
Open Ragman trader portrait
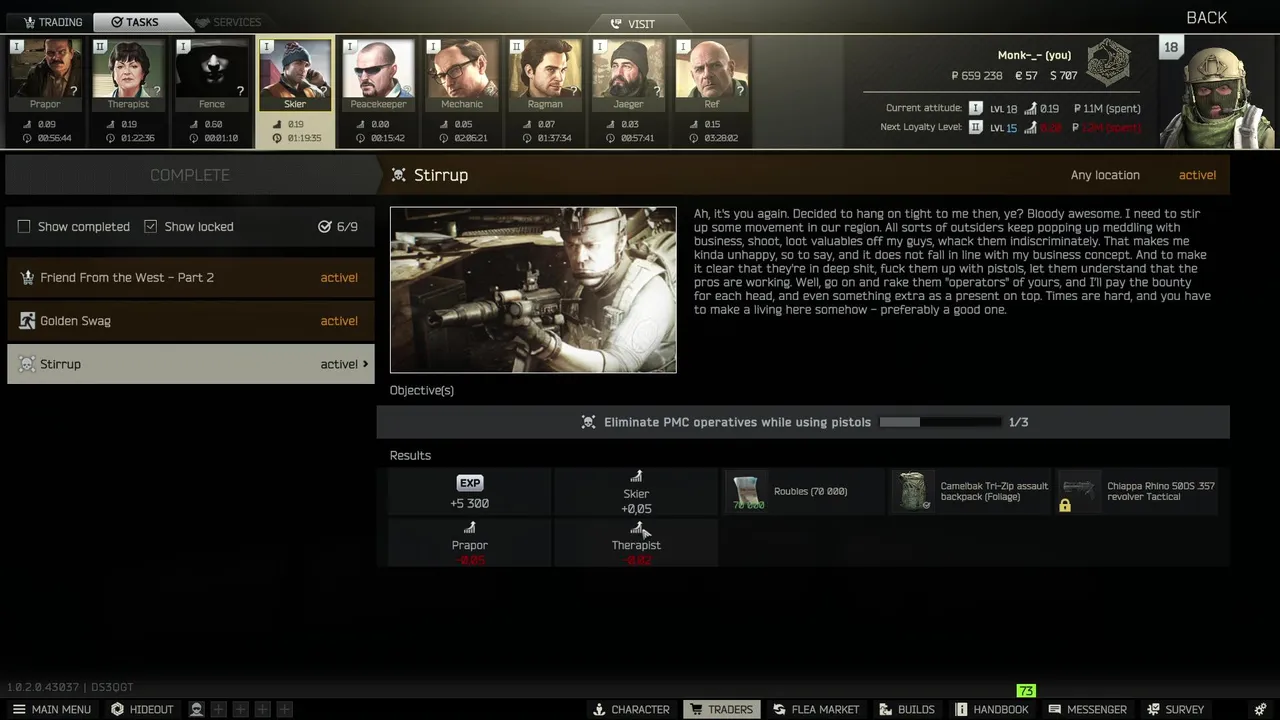[x=545, y=75]
